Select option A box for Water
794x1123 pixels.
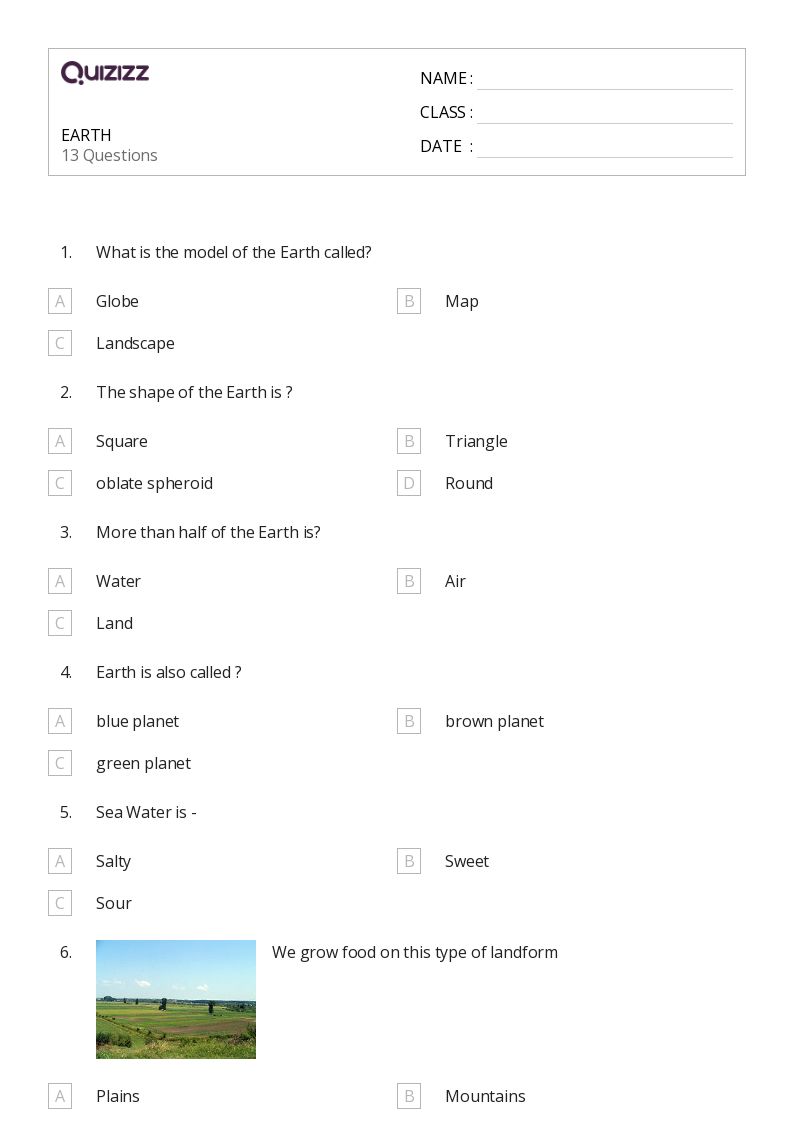tap(60, 581)
